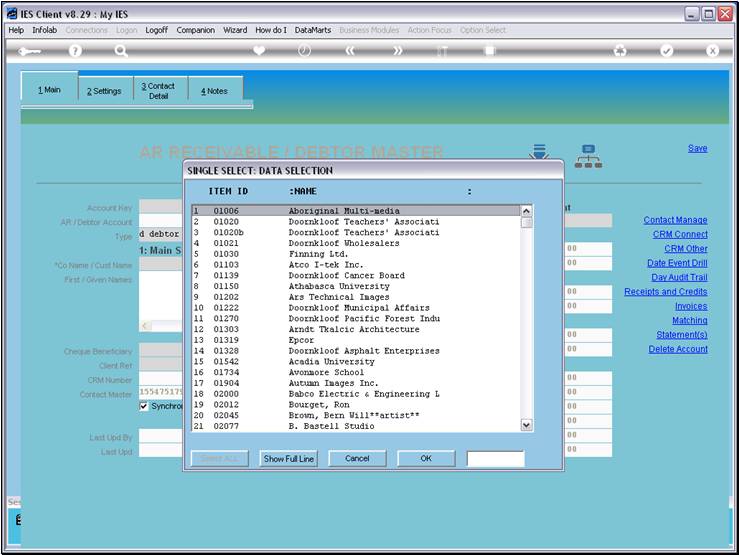Open the Contact Manage link
Screen dimensions: 739x555
(x=675, y=220)
